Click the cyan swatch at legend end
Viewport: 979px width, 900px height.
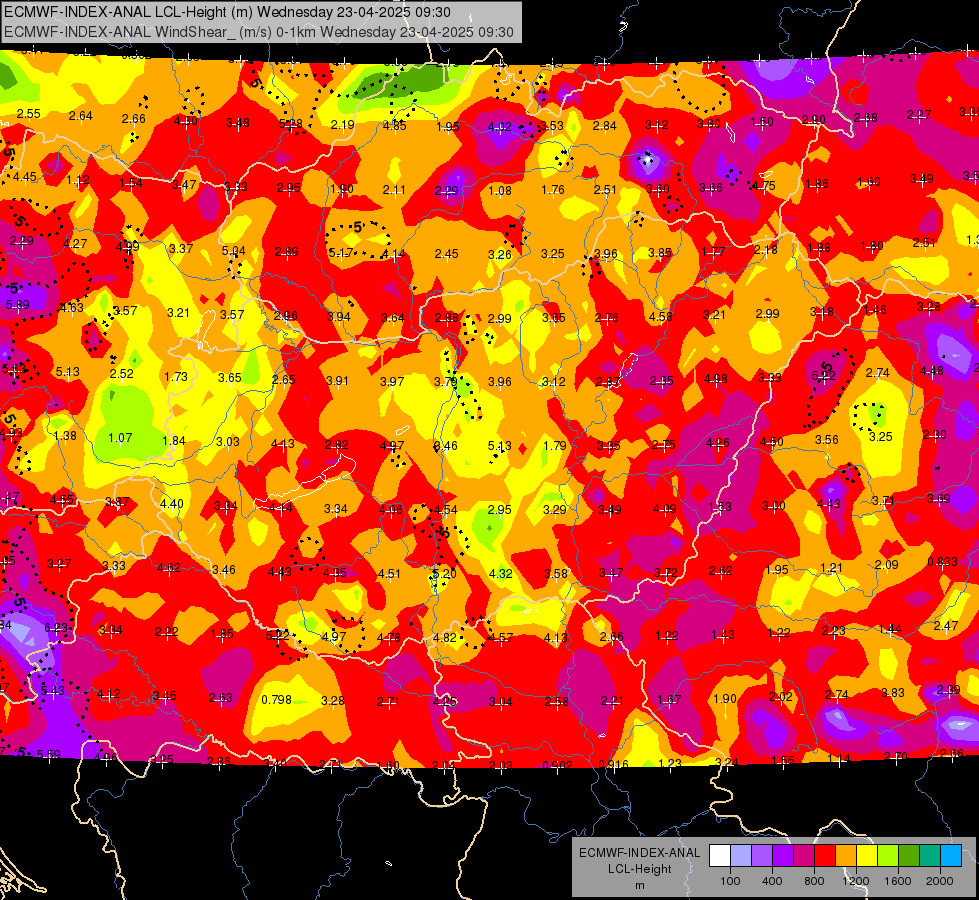[951, 856]
